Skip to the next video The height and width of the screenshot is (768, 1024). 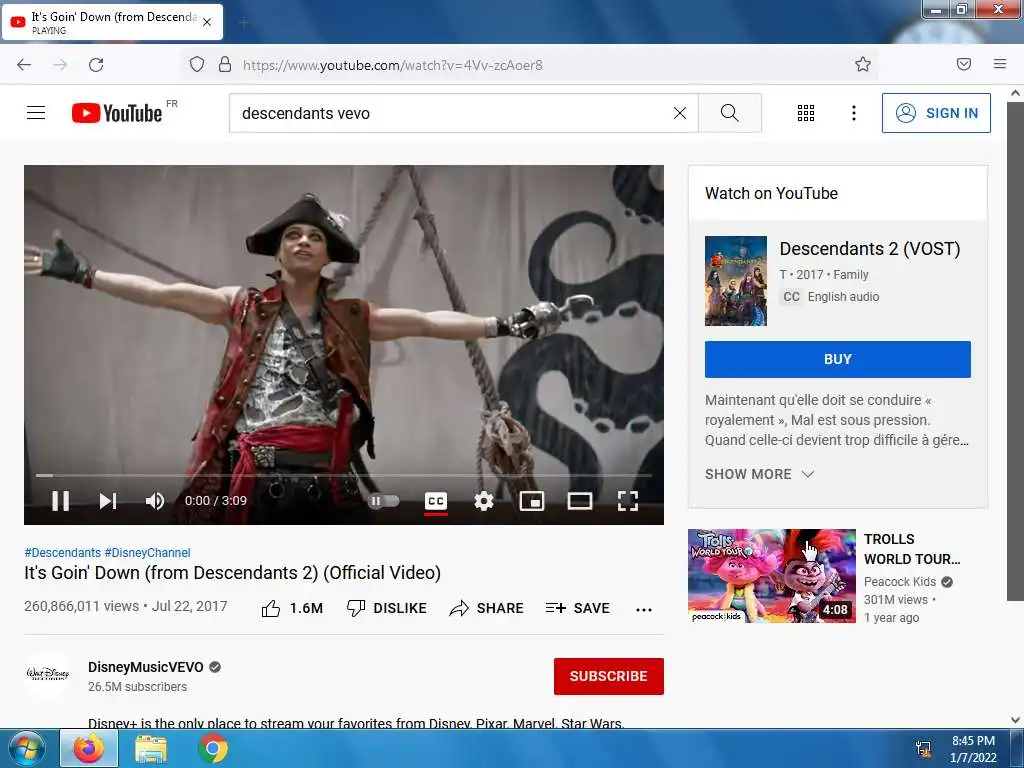[108, 501]
